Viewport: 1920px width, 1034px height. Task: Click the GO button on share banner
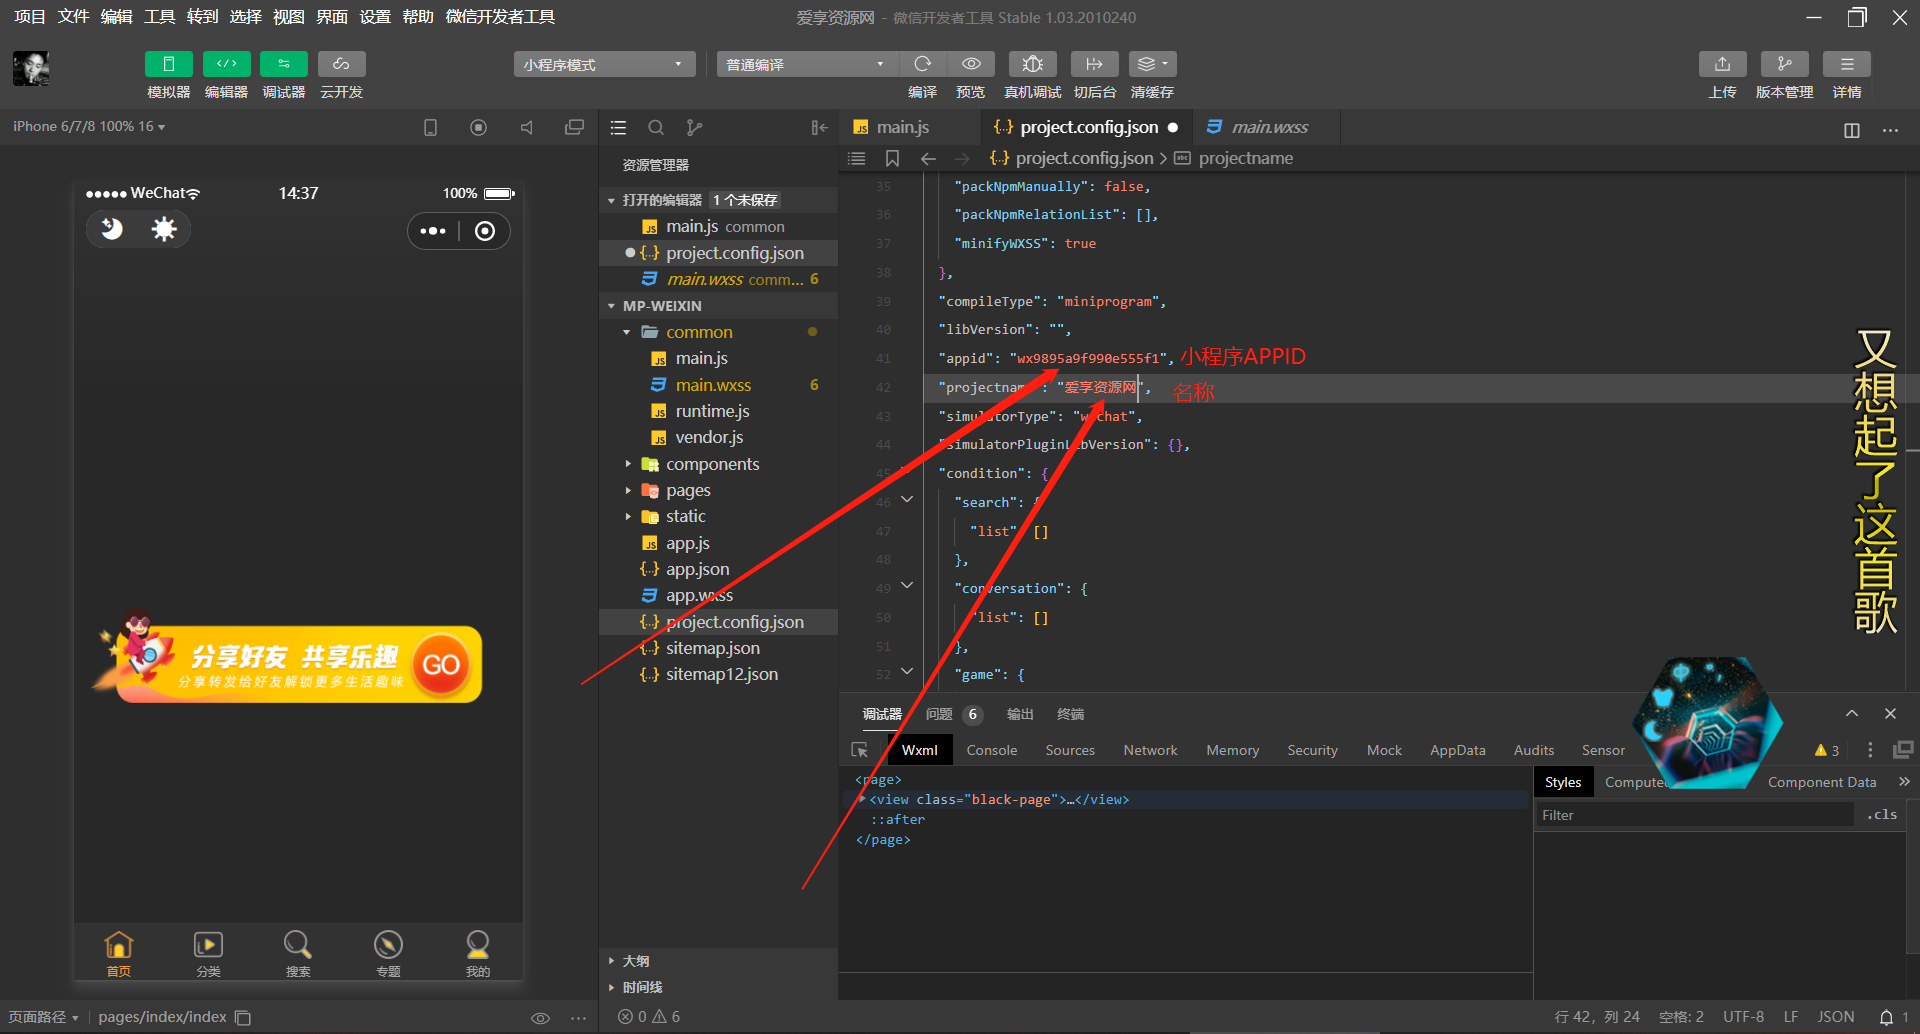[441, 665]
